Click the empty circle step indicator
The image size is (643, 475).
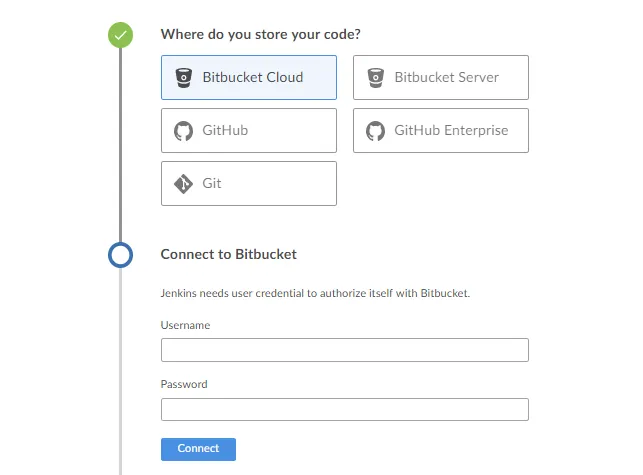click(120, 255)
